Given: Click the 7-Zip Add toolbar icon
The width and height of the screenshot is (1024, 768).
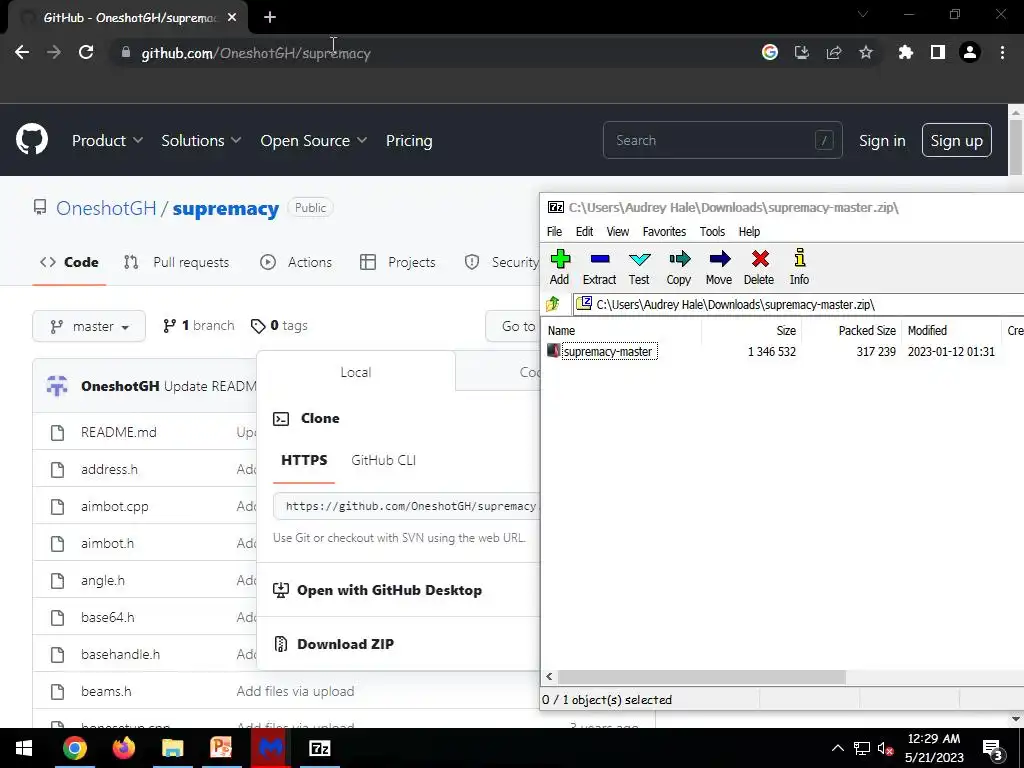Looking at the screenshot, I should (560, 267).
